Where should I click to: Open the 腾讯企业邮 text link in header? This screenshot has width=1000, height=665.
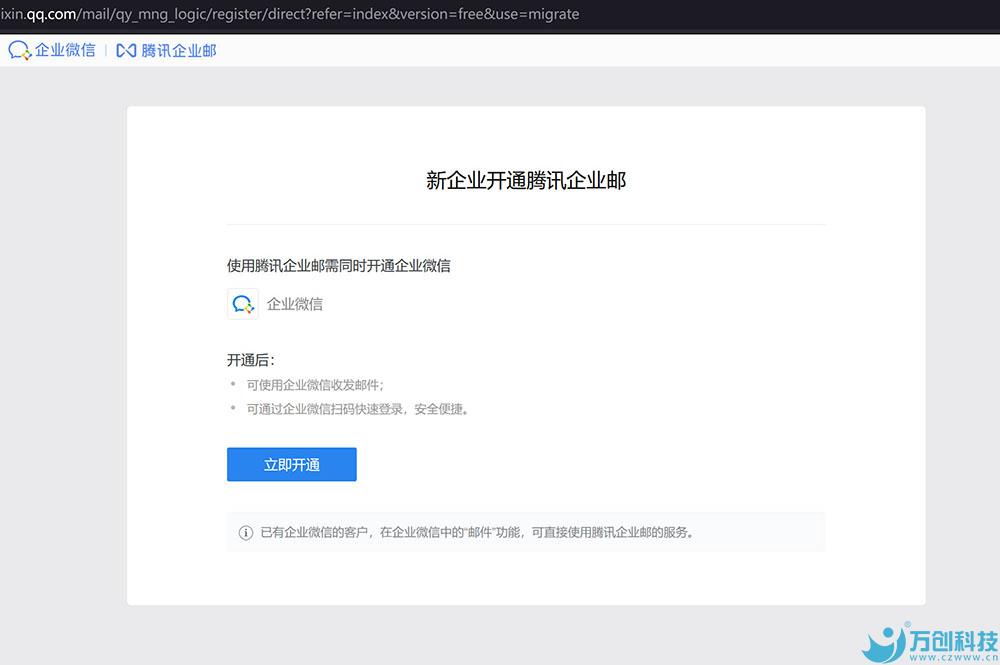pyautogui.click(x=179, y=50)
